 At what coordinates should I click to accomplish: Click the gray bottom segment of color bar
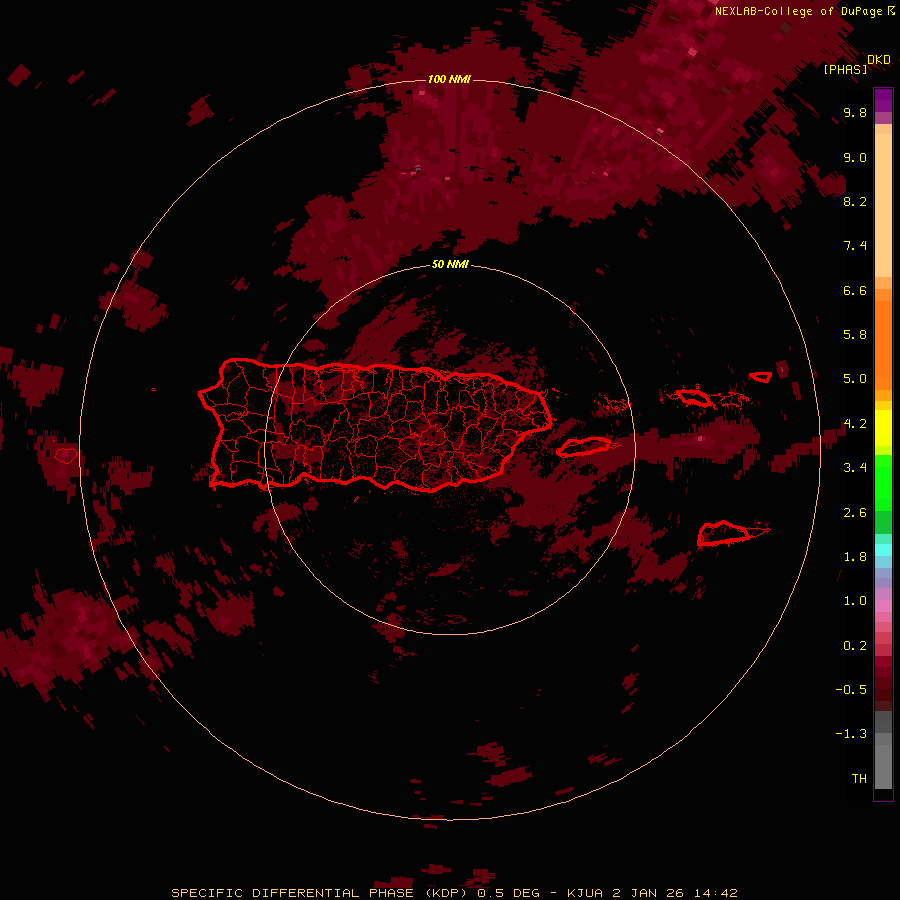883,763
